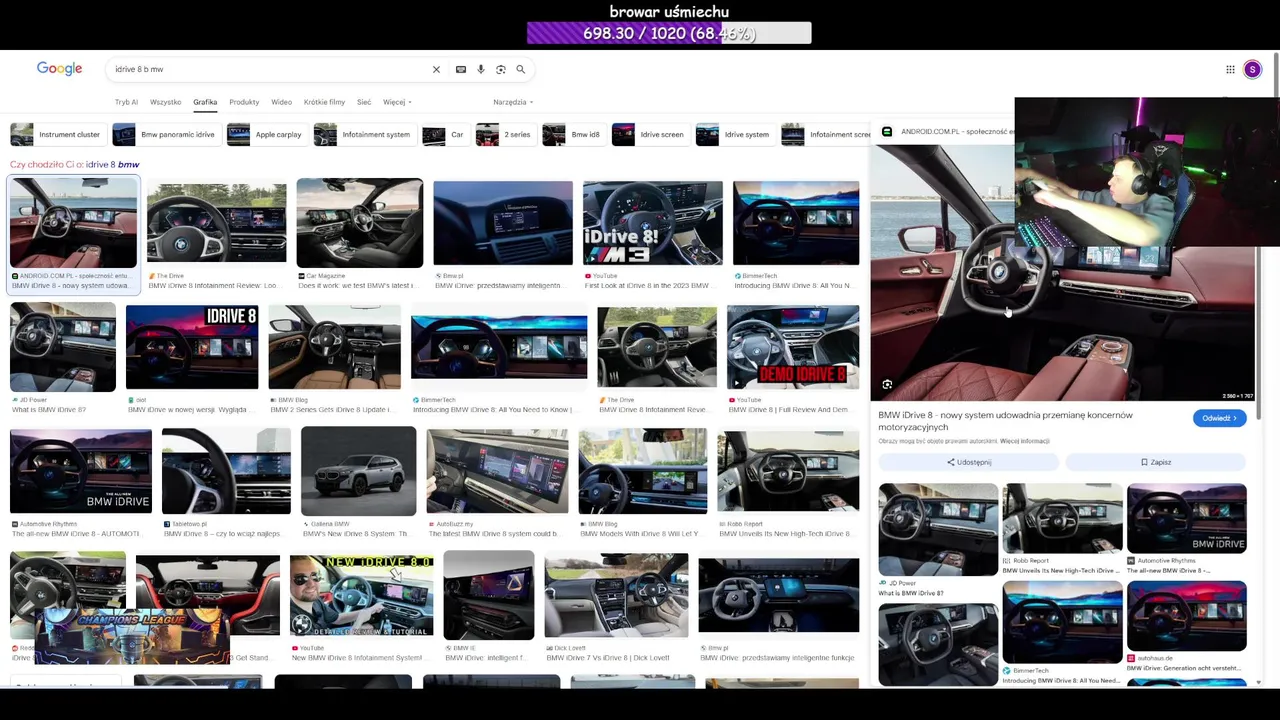The width and height of the screenshot is (1280, 720).
Task: Click the Odwiedź visit button
Action: [x=1219, y=418]
